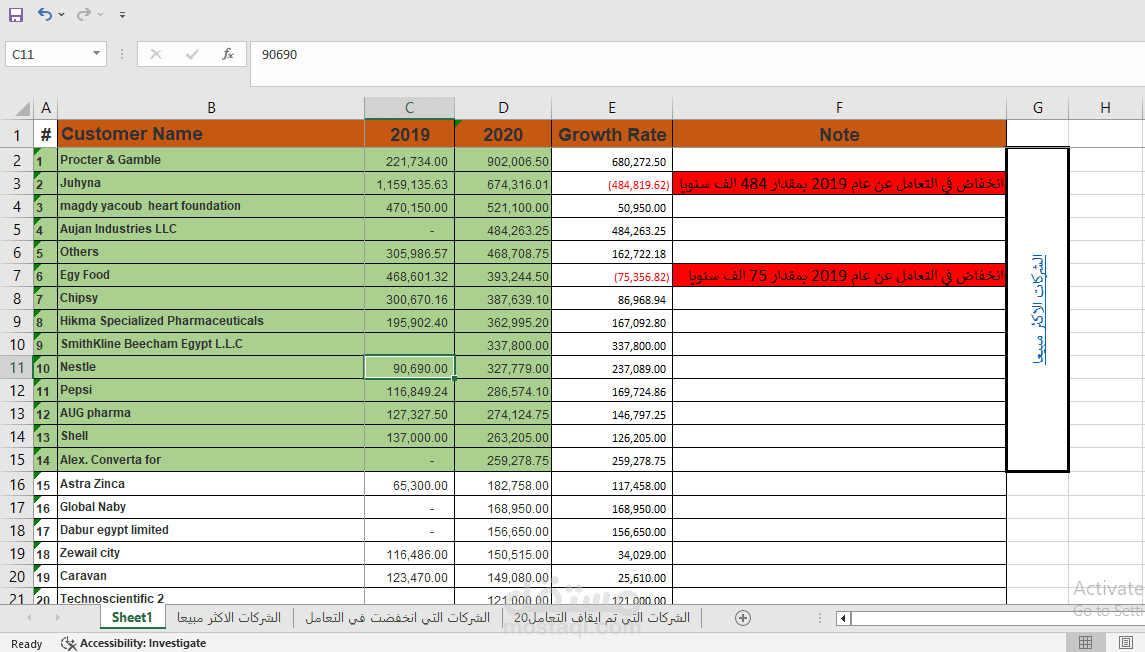
Task: Click the Cancel (X) formula bar icon
Action: (x=156, y=54)
